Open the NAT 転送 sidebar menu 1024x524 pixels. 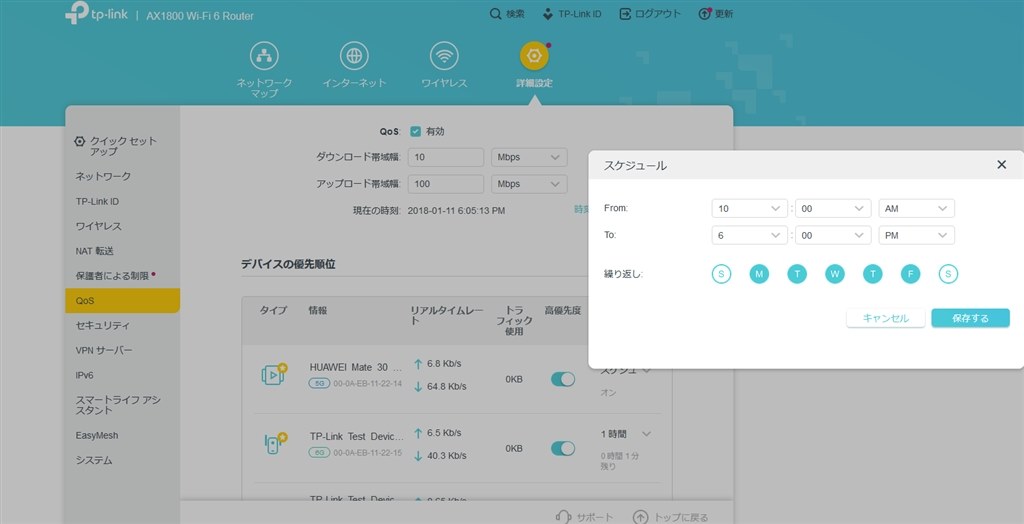(x=95, y=251)
